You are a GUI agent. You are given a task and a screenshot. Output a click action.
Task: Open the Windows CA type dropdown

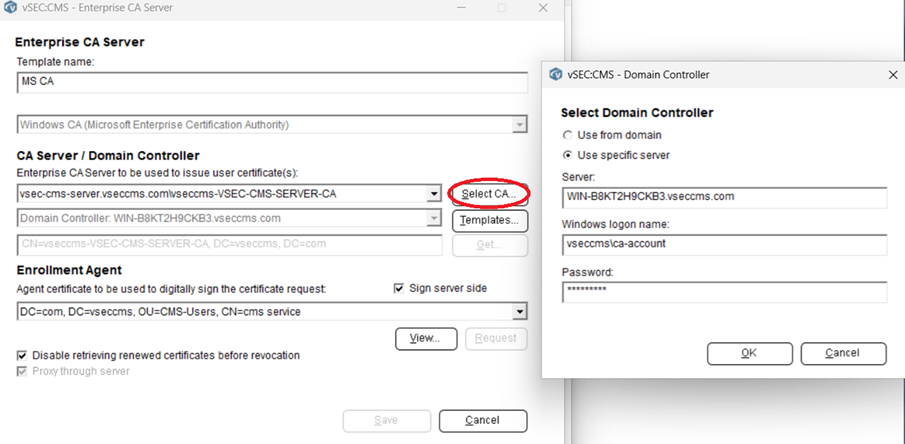pos(520,125)
